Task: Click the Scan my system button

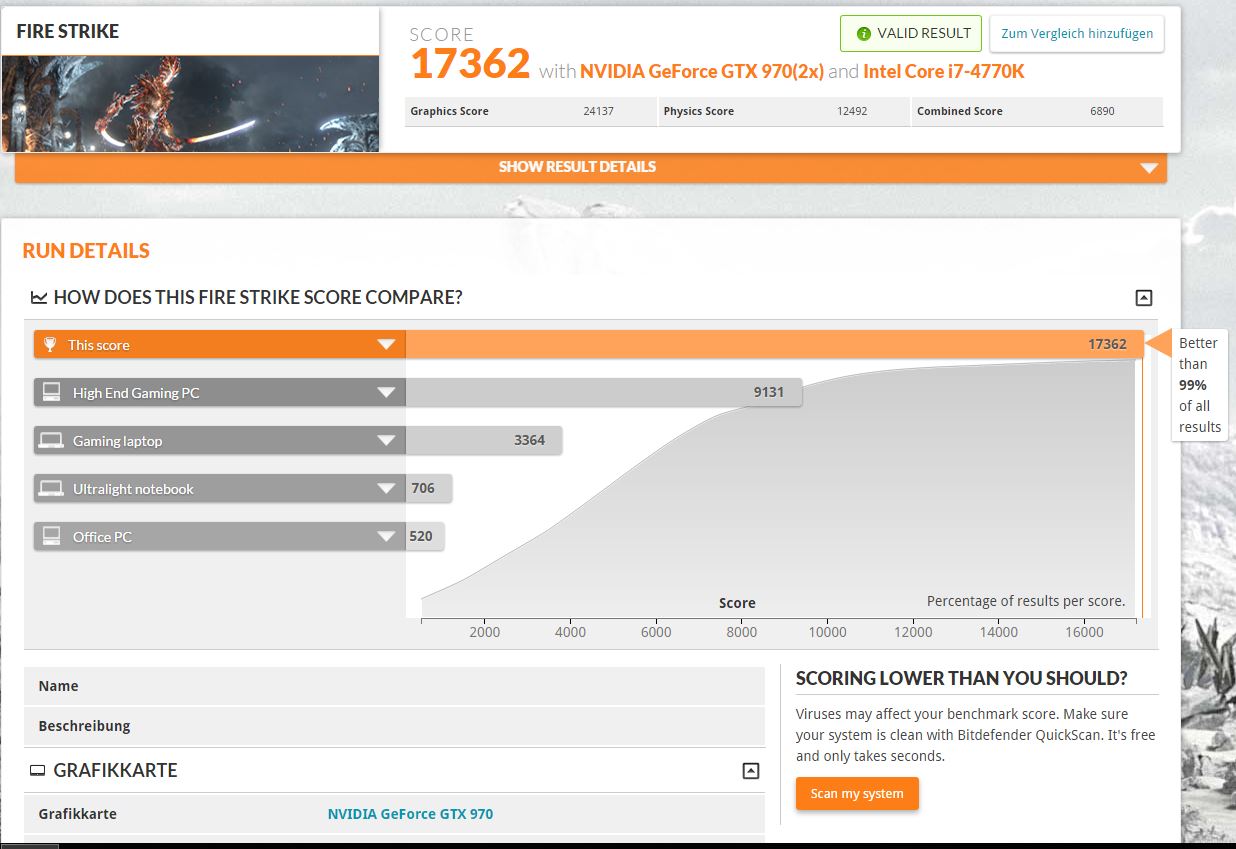Action: coord(857,794)
